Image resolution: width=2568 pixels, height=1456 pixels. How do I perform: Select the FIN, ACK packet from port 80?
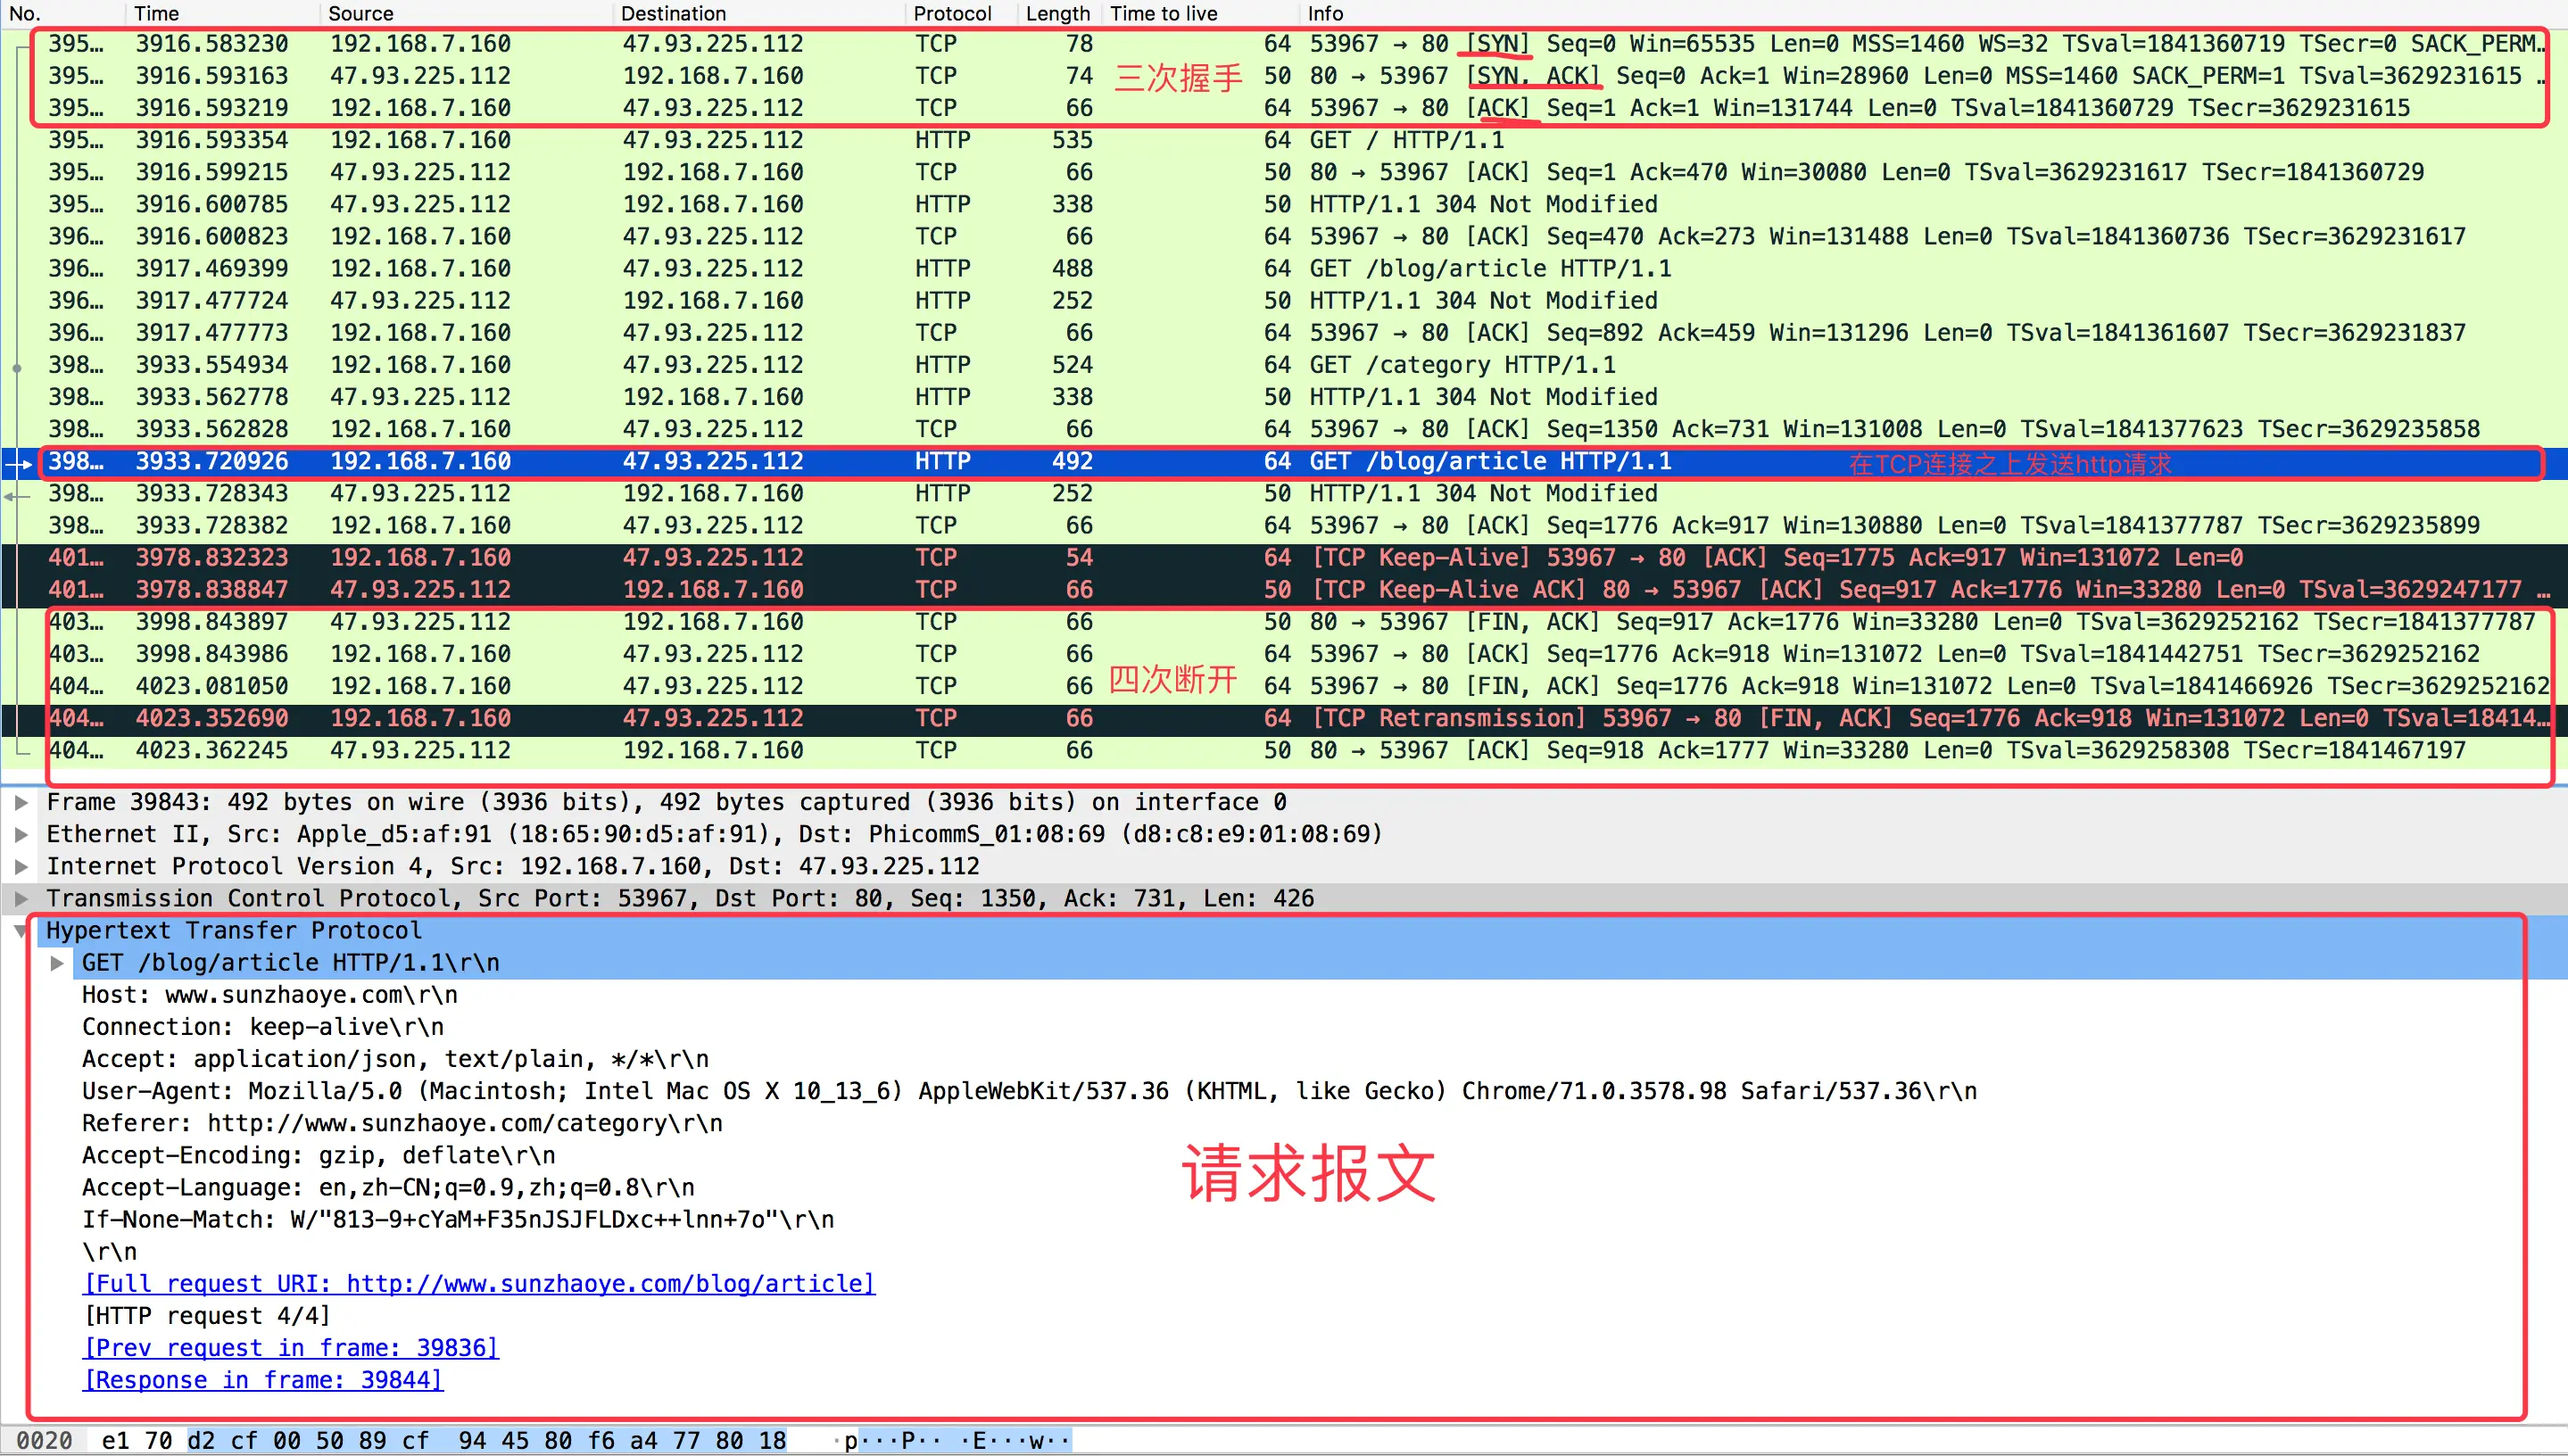click(x=700, y=621)
